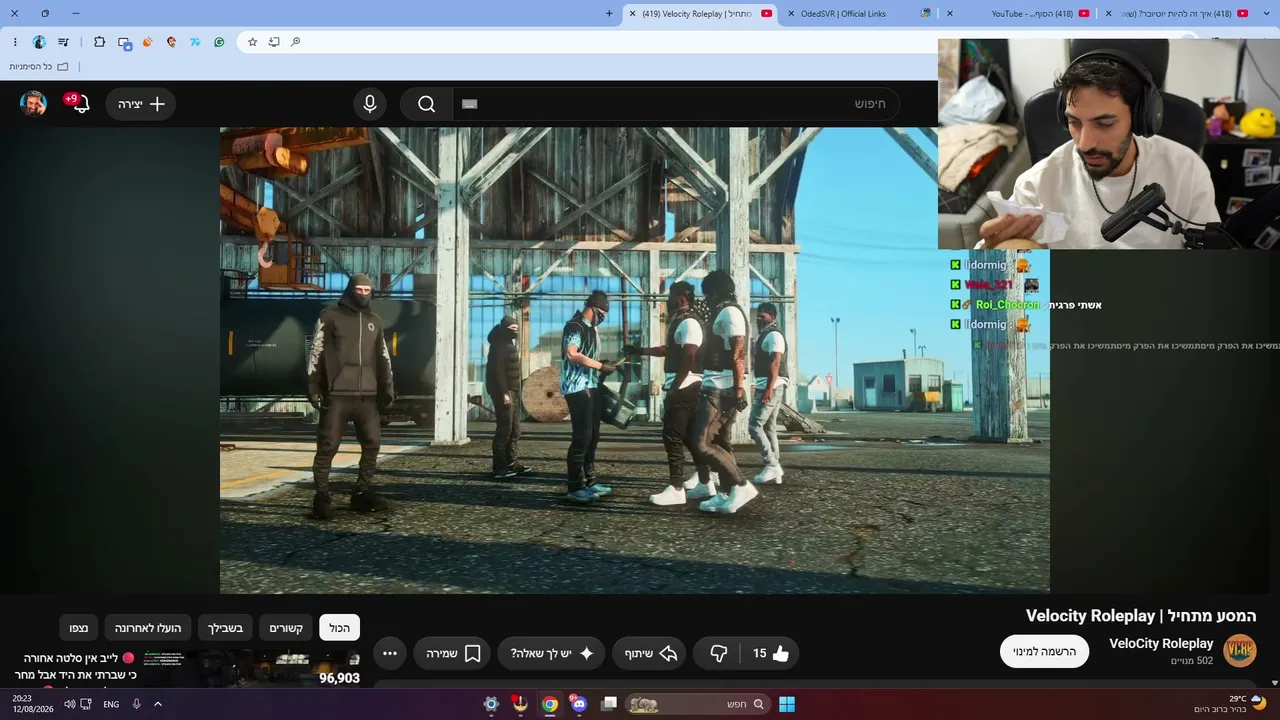
Task: Click the YouTube Create button
Action: click(141, 104)
